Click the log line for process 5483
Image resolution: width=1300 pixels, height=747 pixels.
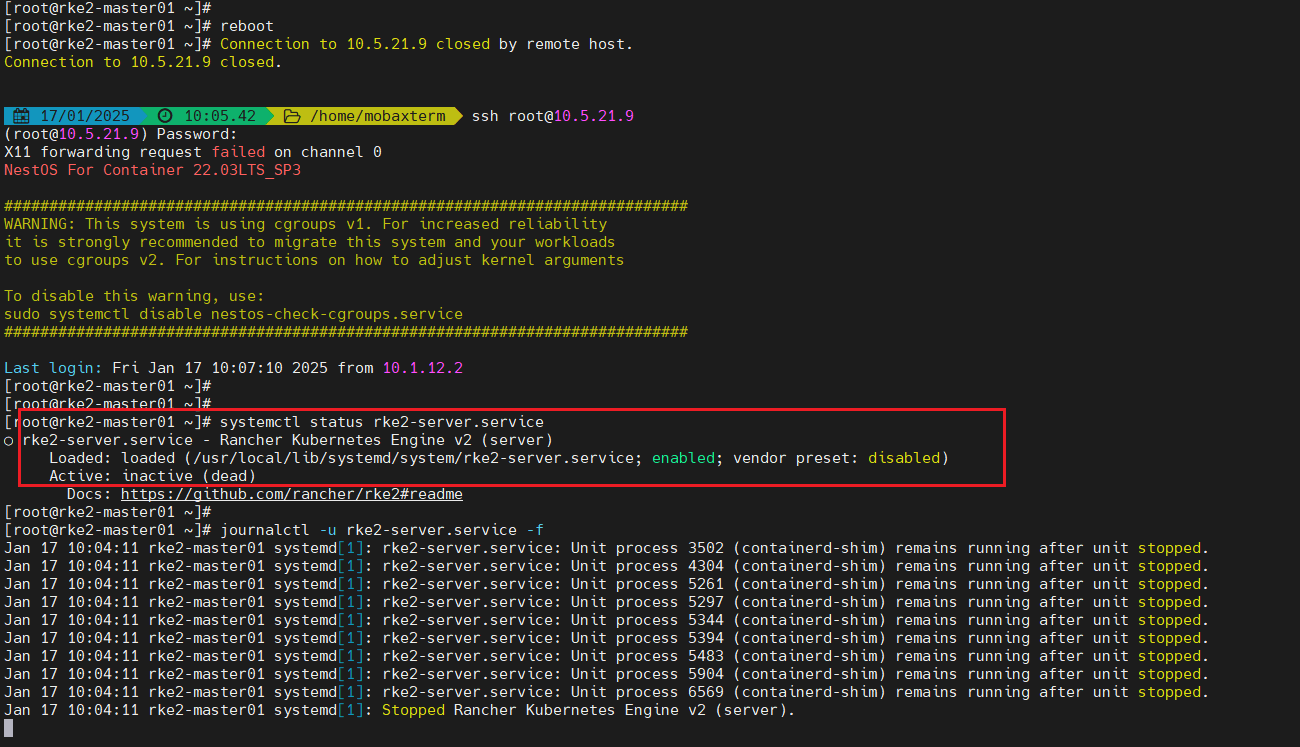(x=607, y=656)
